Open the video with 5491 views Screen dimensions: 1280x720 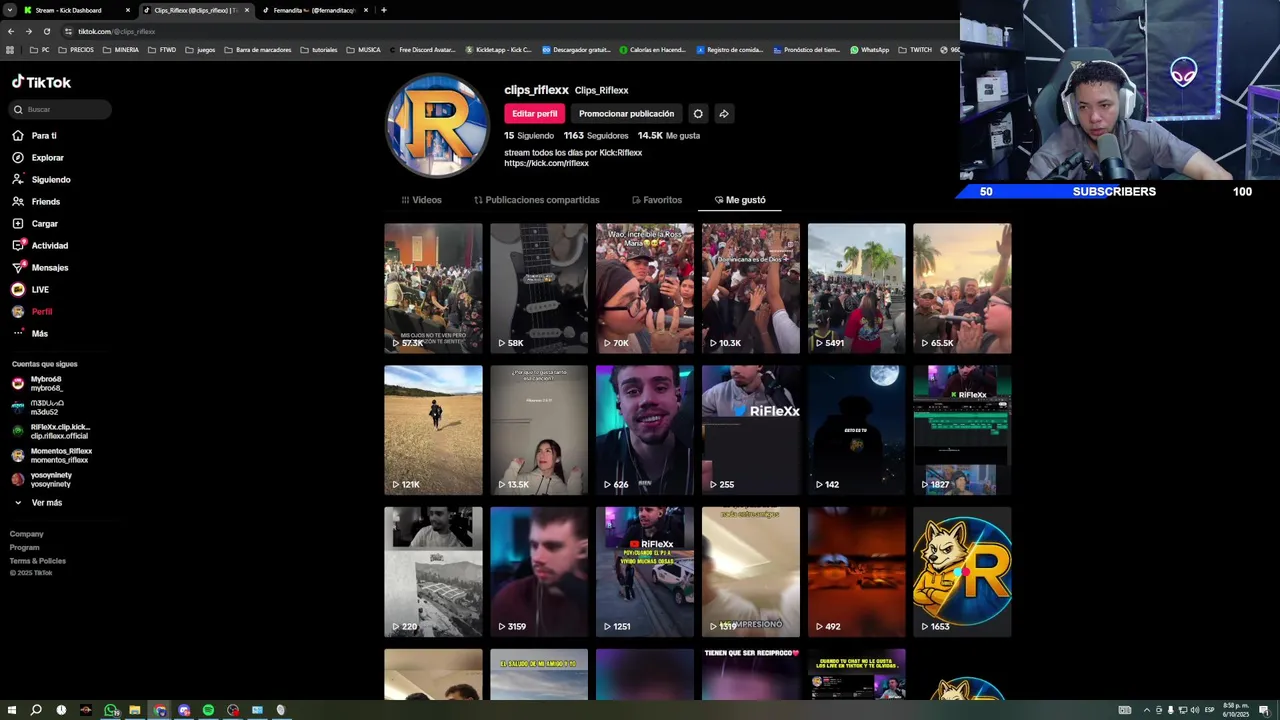857,288
